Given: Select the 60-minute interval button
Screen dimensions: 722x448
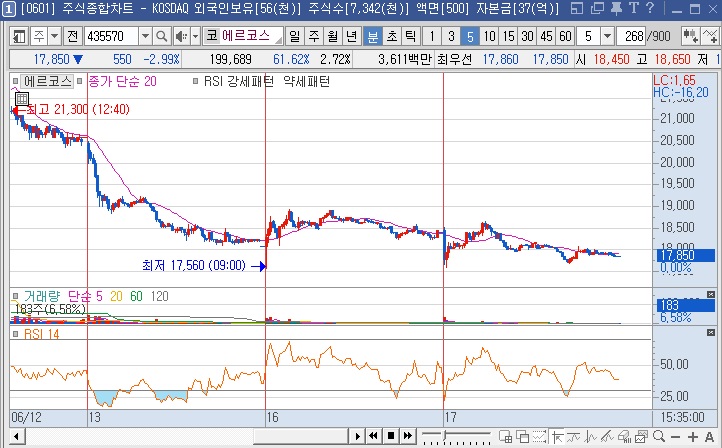Looking at the screenshot, I should tap(565, 36).
